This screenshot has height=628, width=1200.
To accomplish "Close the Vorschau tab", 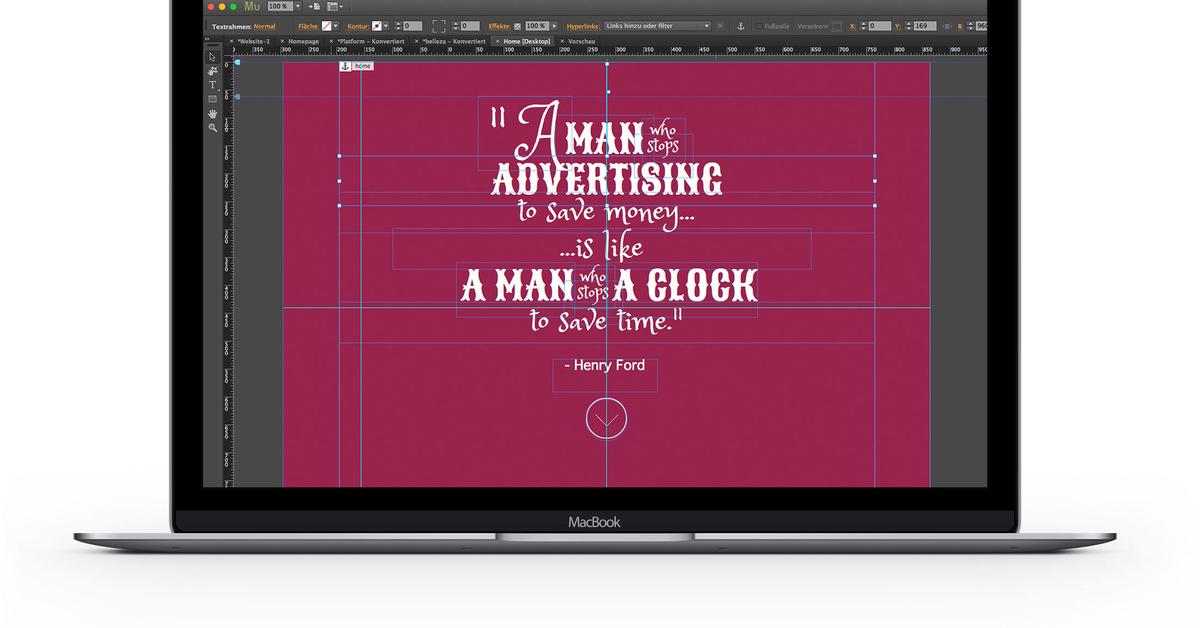I will 562,41.
